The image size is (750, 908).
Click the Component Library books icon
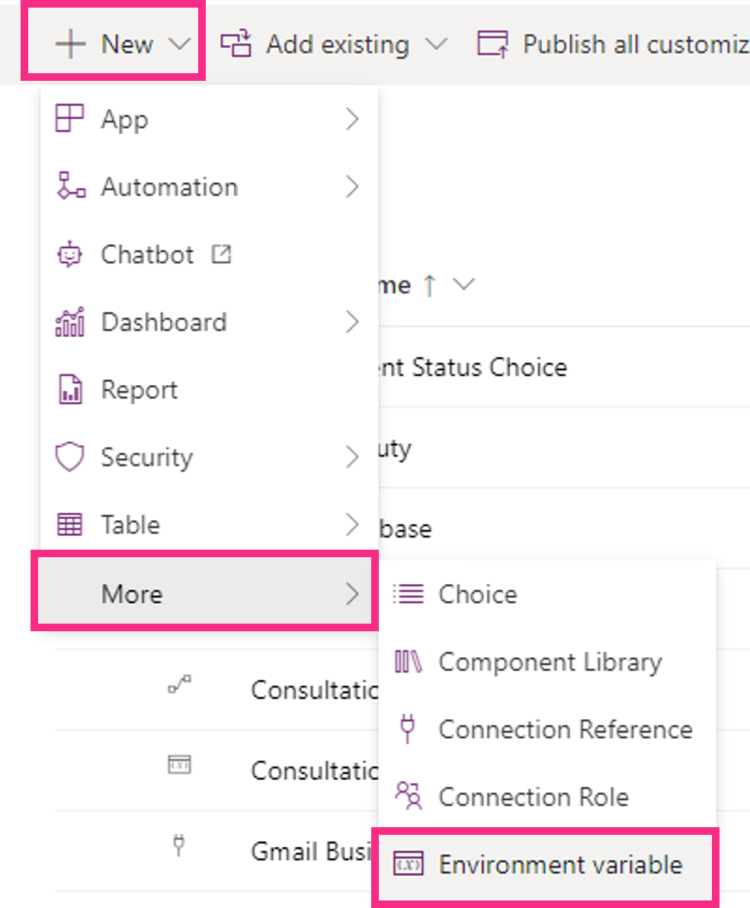(x=408, y=662)
